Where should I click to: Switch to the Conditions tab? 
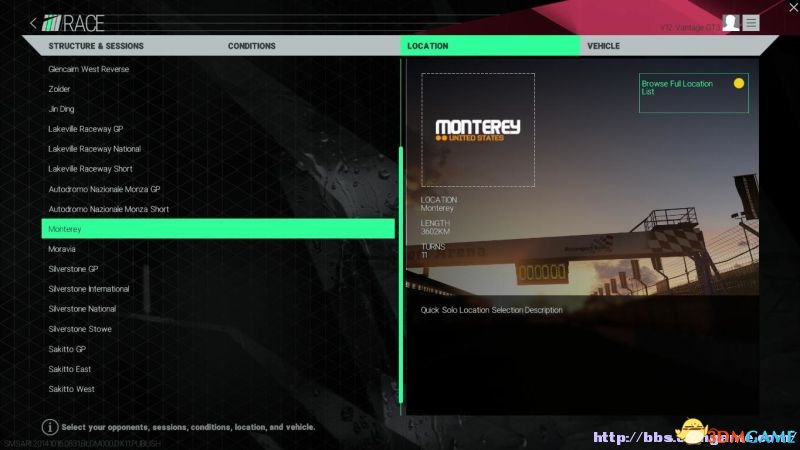[252, 46]
